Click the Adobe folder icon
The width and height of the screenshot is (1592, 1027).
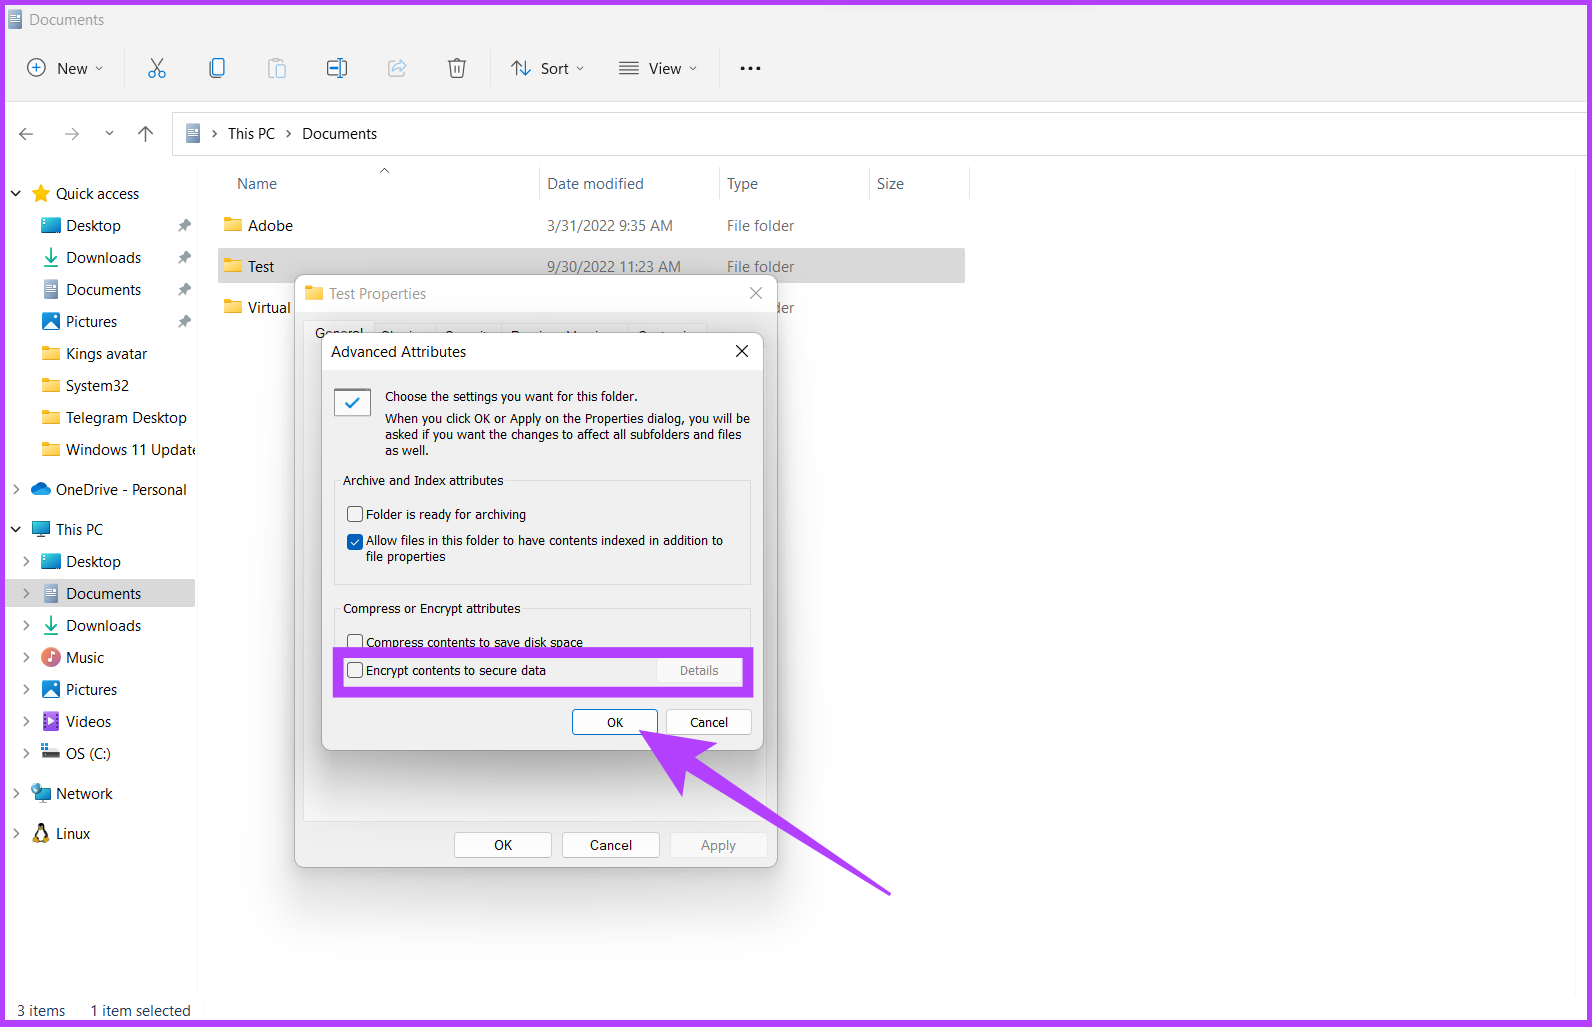coord(233,225)
